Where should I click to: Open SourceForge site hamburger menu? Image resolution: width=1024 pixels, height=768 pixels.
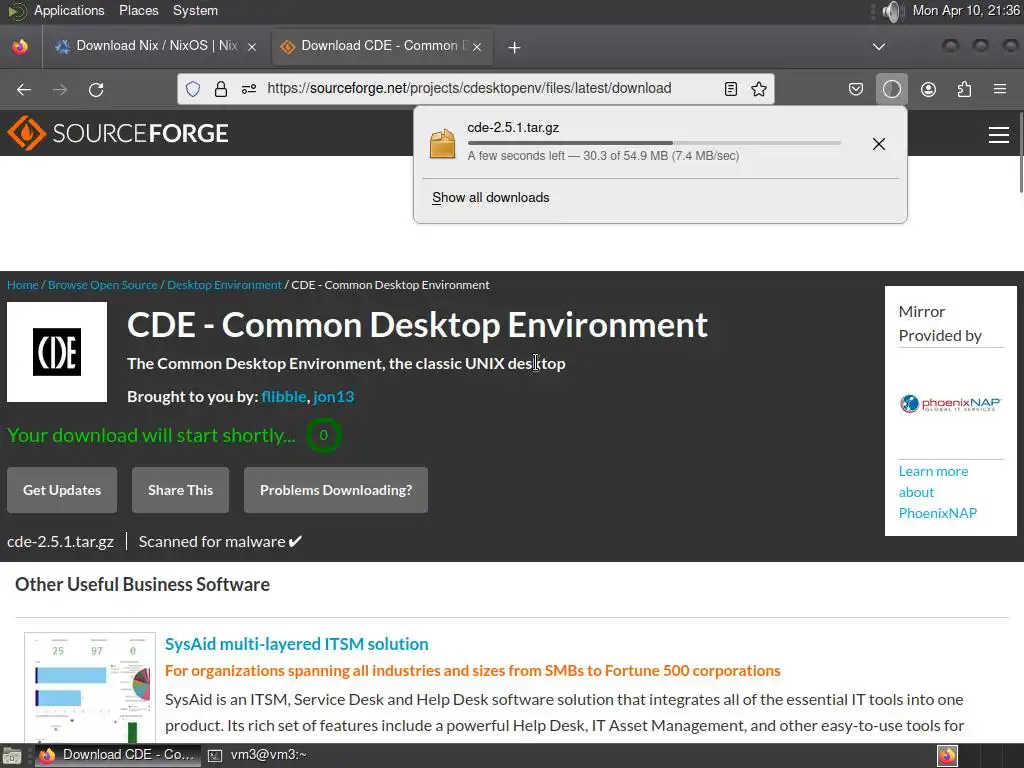pyautogui.click(x=999, y=135)
